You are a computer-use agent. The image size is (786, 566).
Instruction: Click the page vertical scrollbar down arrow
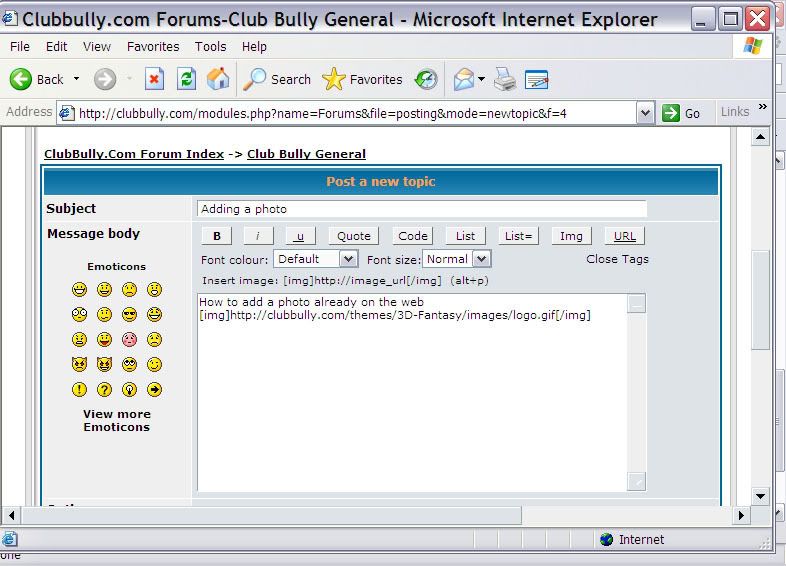760,496
